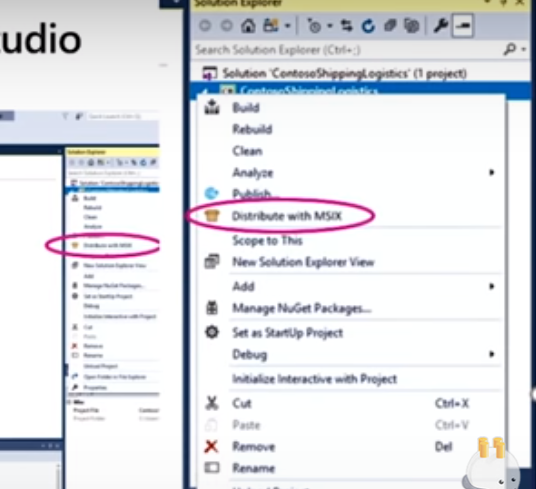Click the Home icon in Solution Explorer toolbar

[248, 26]
